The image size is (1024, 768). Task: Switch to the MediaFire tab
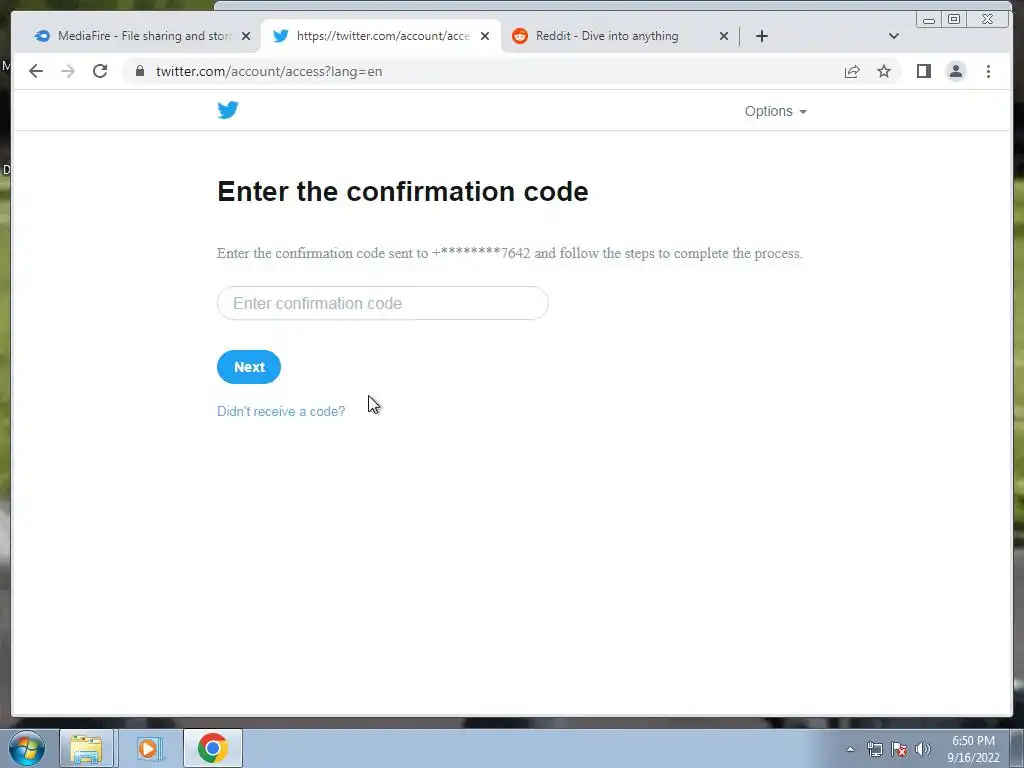(142, 36)
